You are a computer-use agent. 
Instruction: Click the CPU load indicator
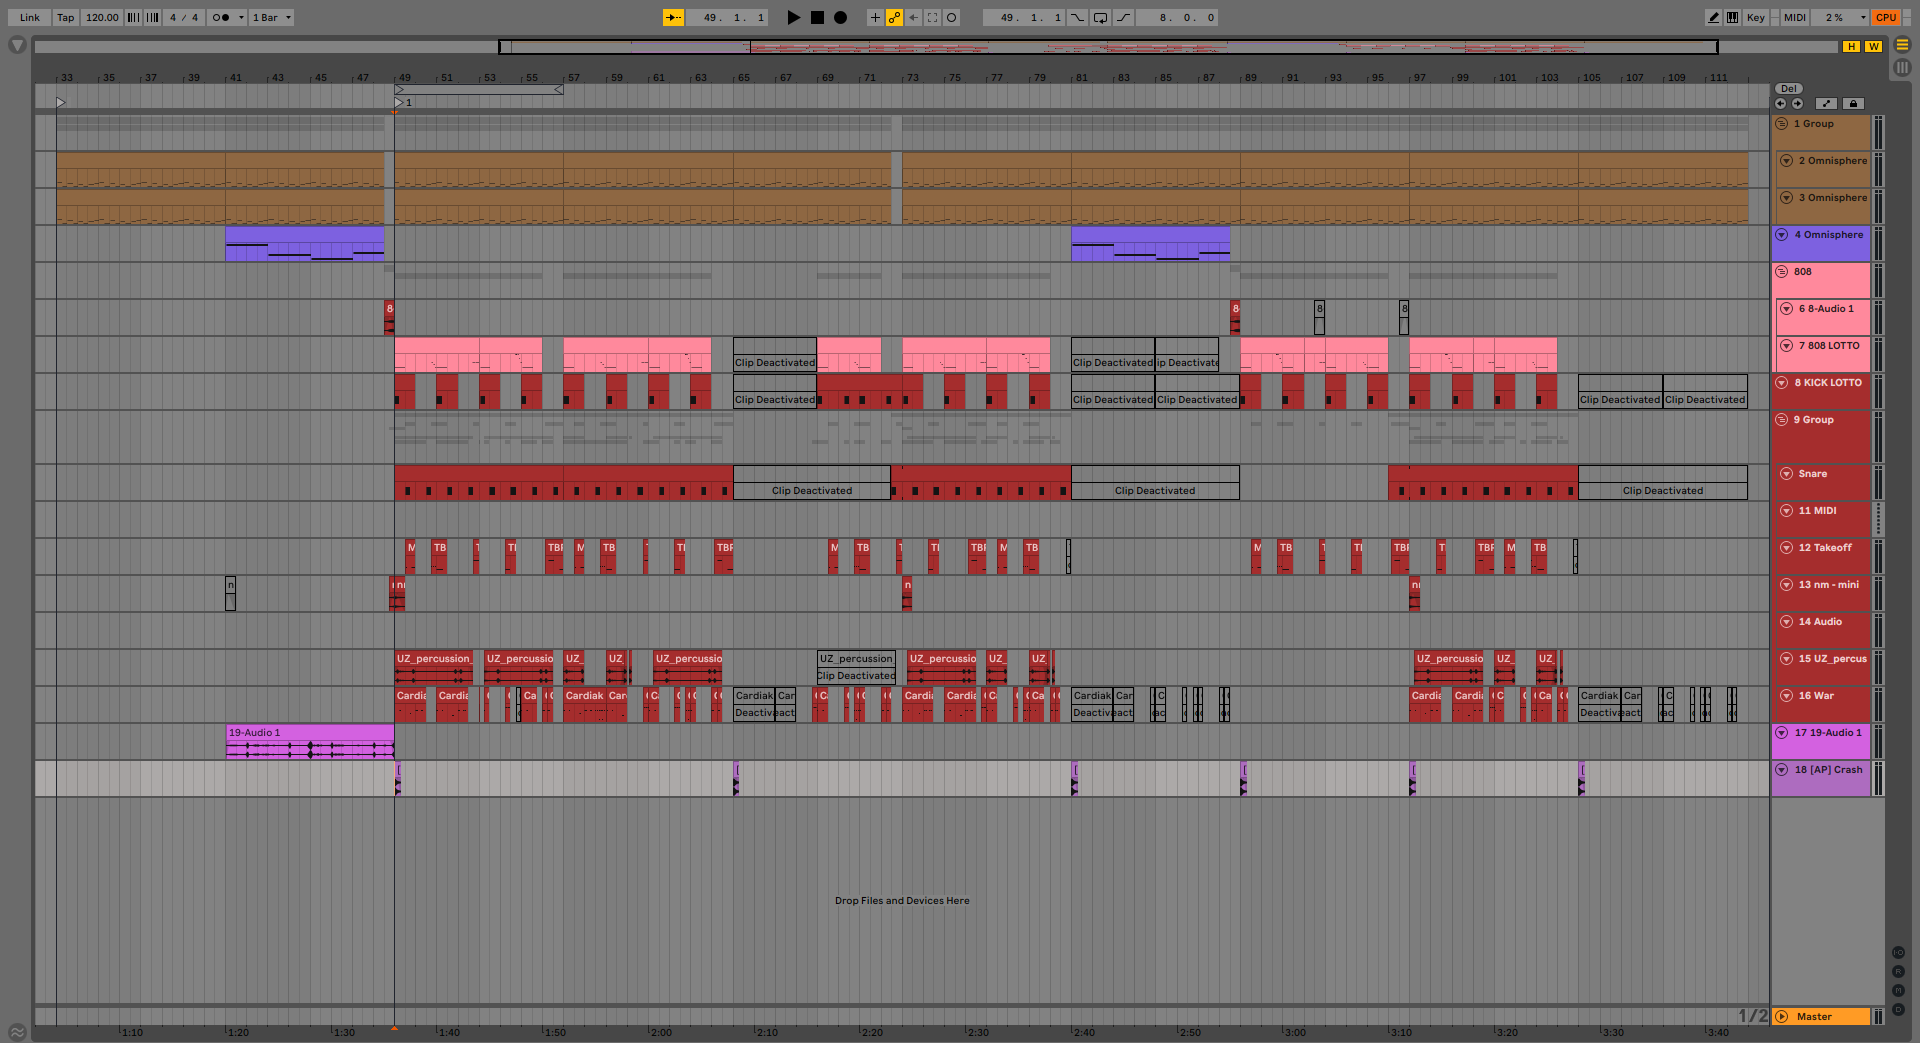pyautogui.click(x=1886, y=17)
